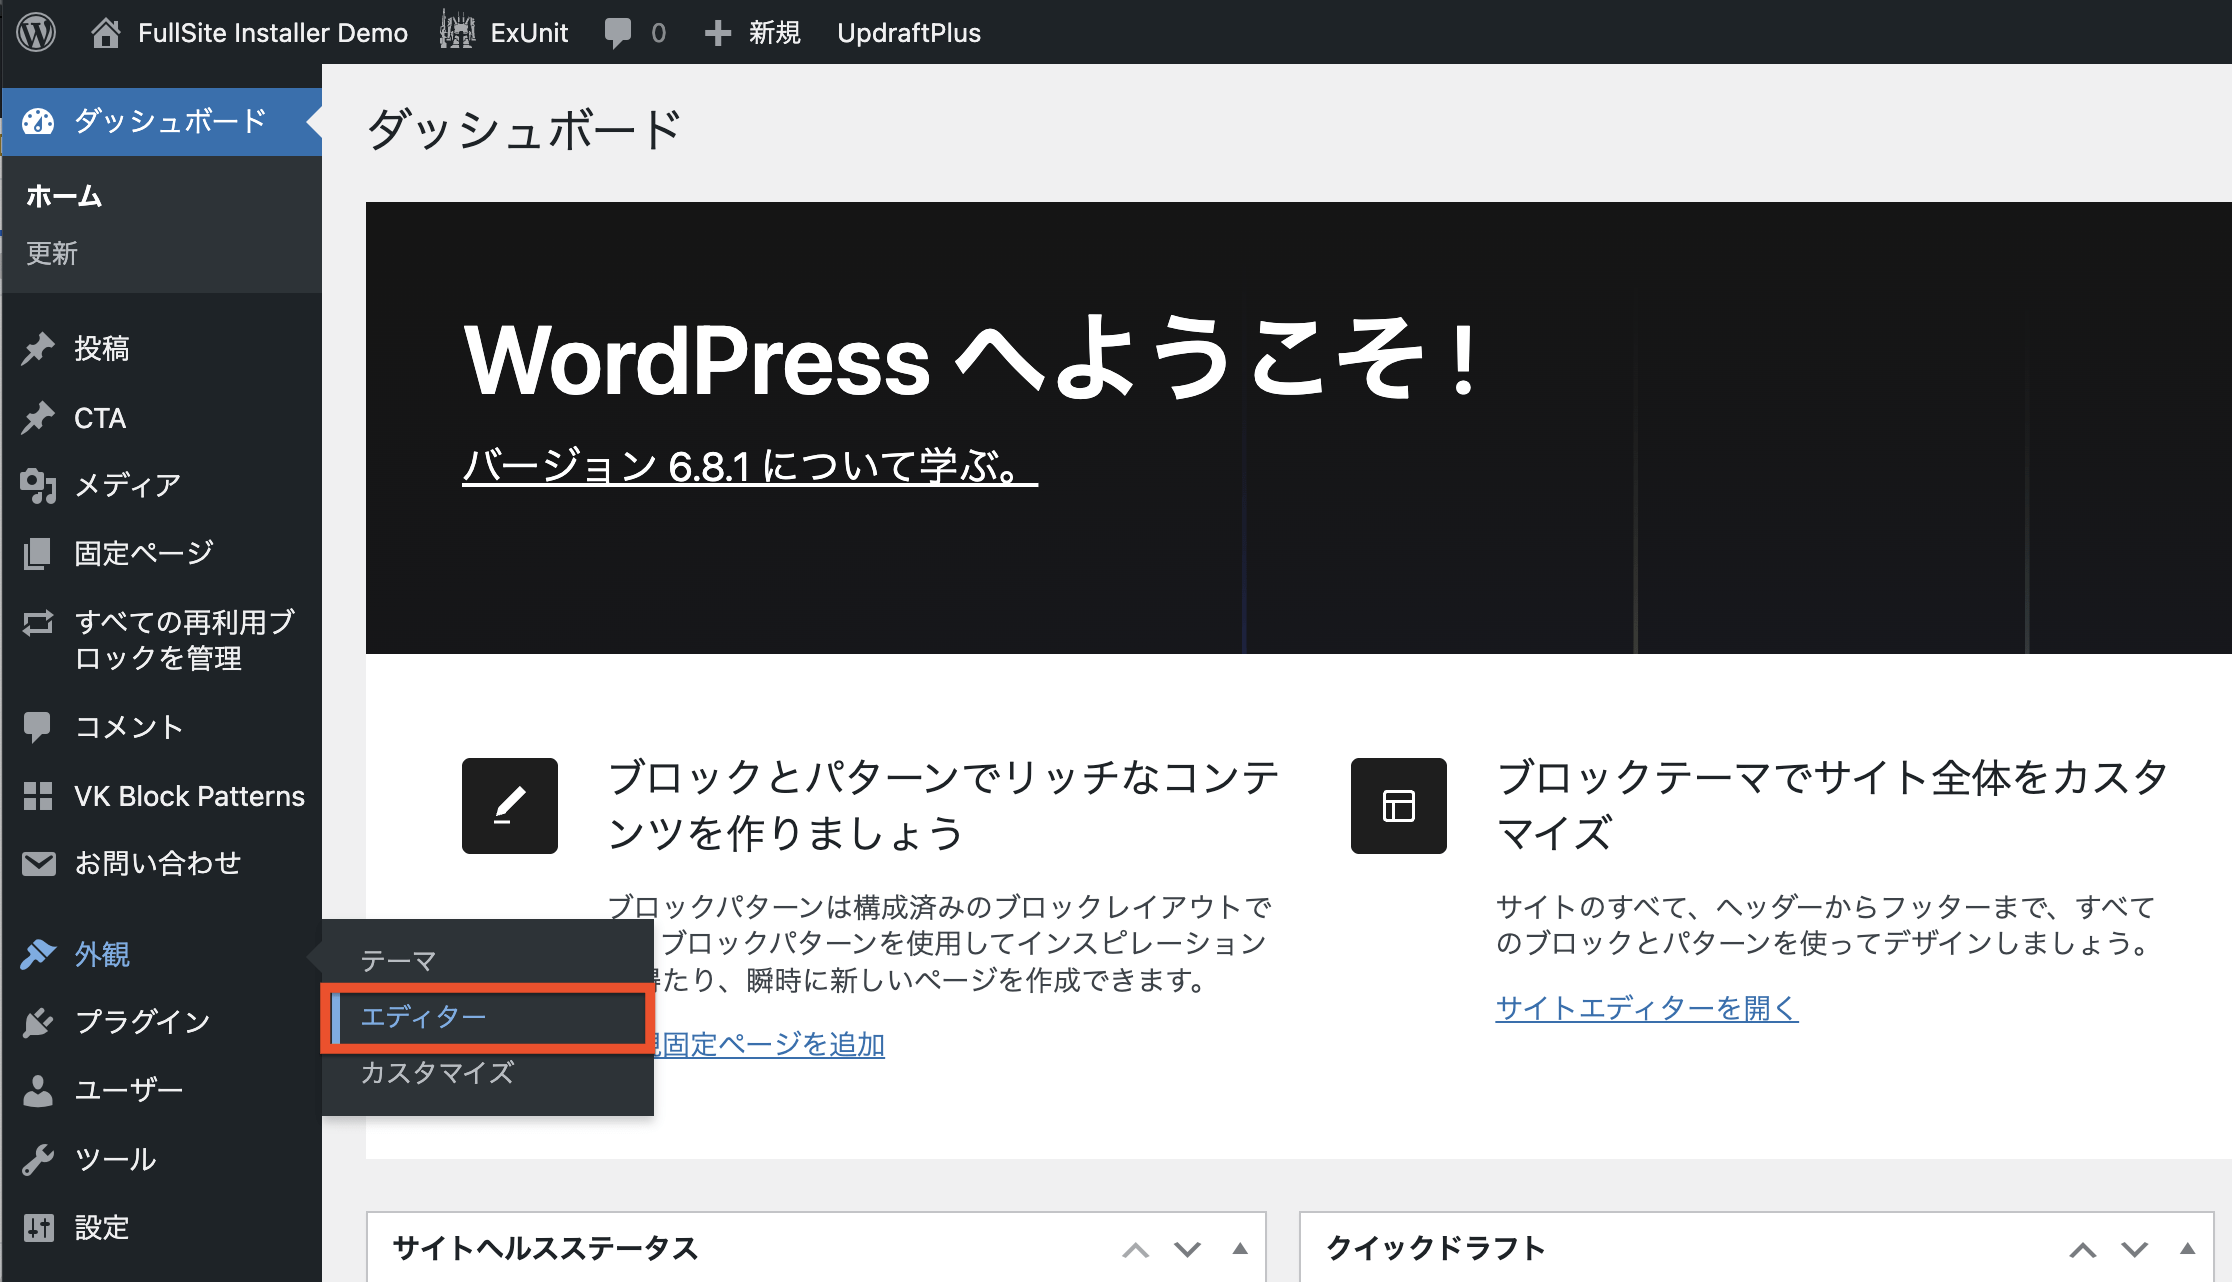Click サイトエディターを開く link
The height and width of the screenshot is (1282, 2232).
[x=1647, y=1008]
